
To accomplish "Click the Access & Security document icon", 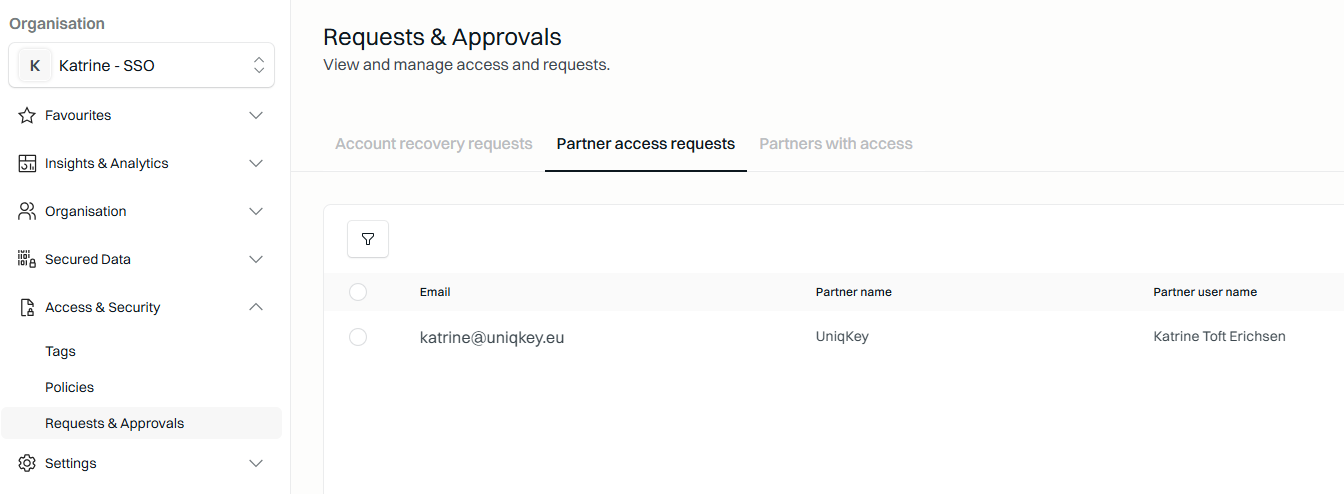I will (27, 307).
